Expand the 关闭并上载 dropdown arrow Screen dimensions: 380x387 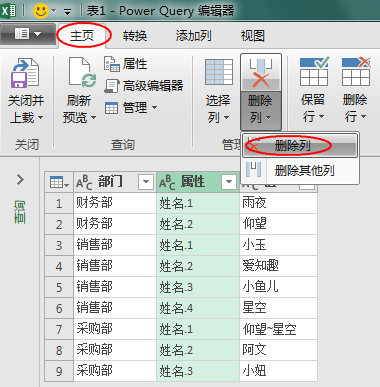40,117
